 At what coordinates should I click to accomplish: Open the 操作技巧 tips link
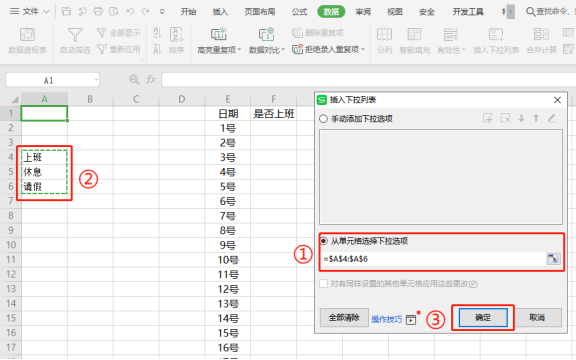click(x=386, y=319)
